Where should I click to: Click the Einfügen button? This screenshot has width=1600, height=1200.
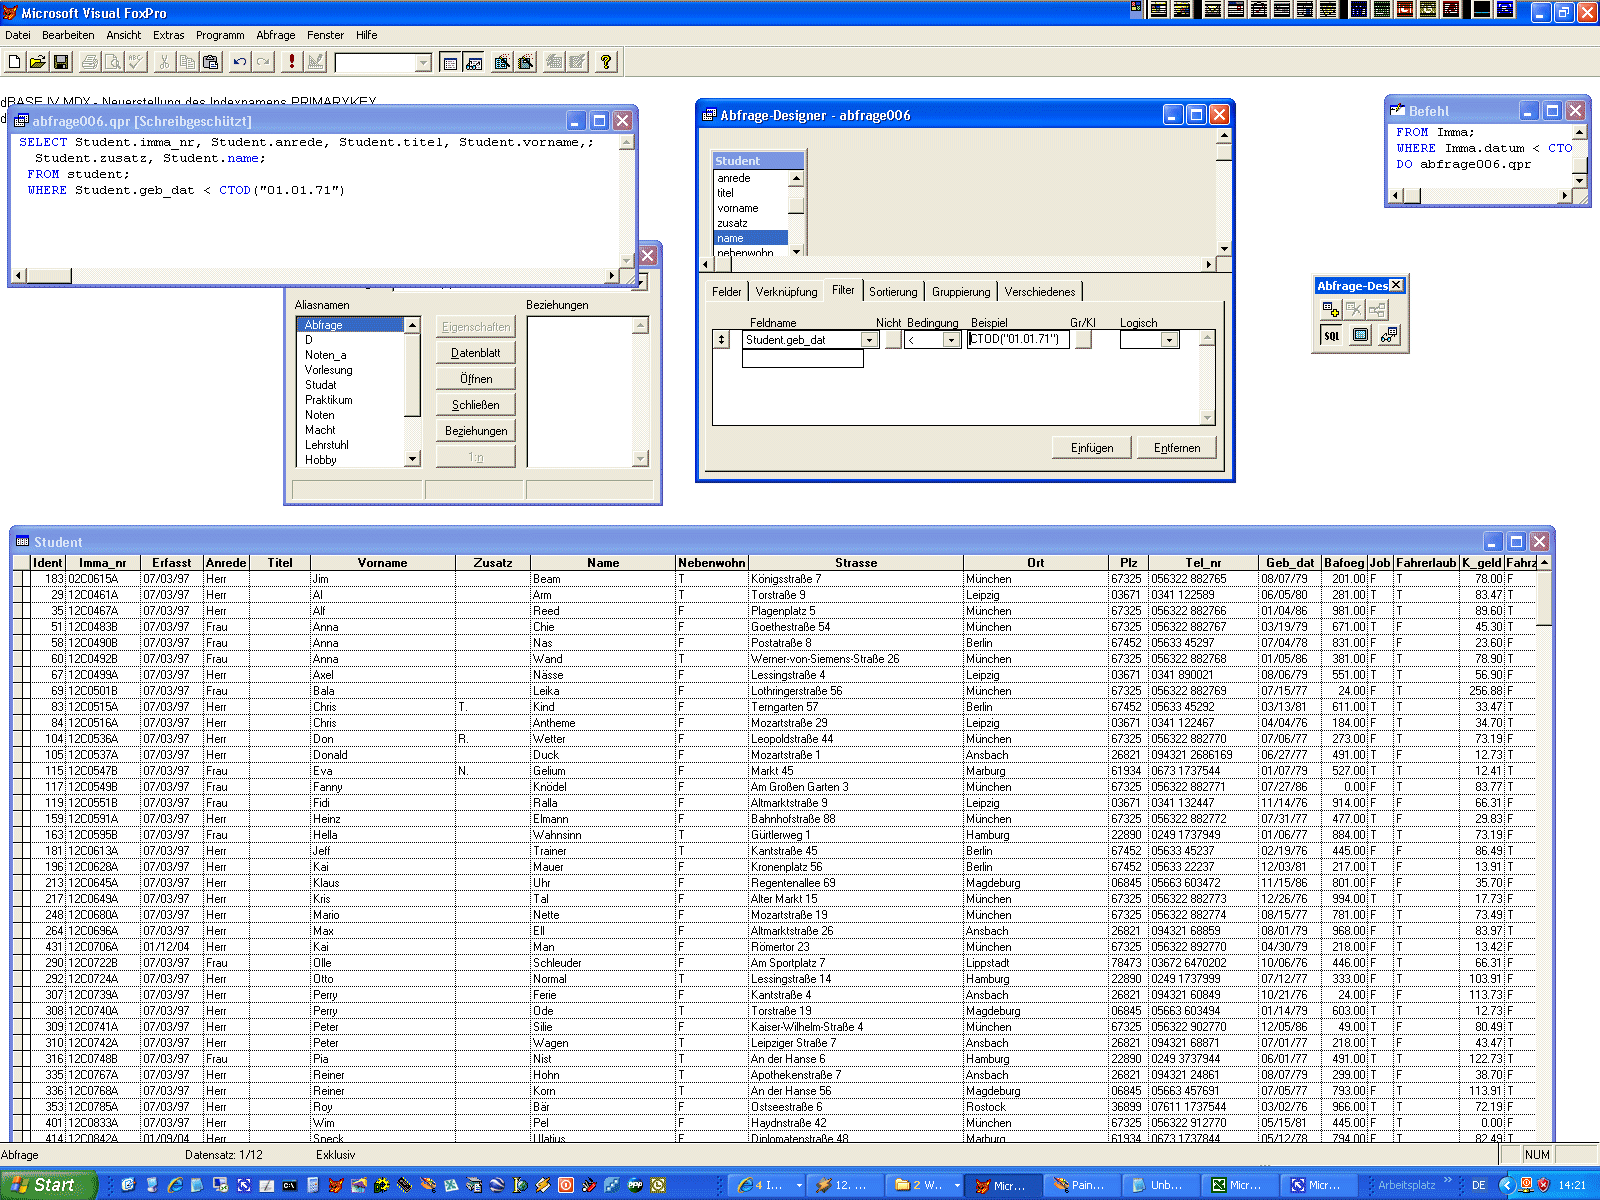pyautogui.click(x=1092, y=448)
